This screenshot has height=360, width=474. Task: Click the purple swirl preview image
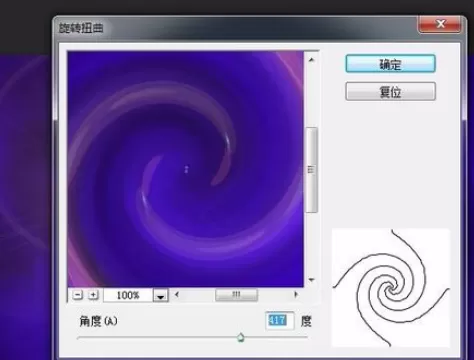[185, 169]
